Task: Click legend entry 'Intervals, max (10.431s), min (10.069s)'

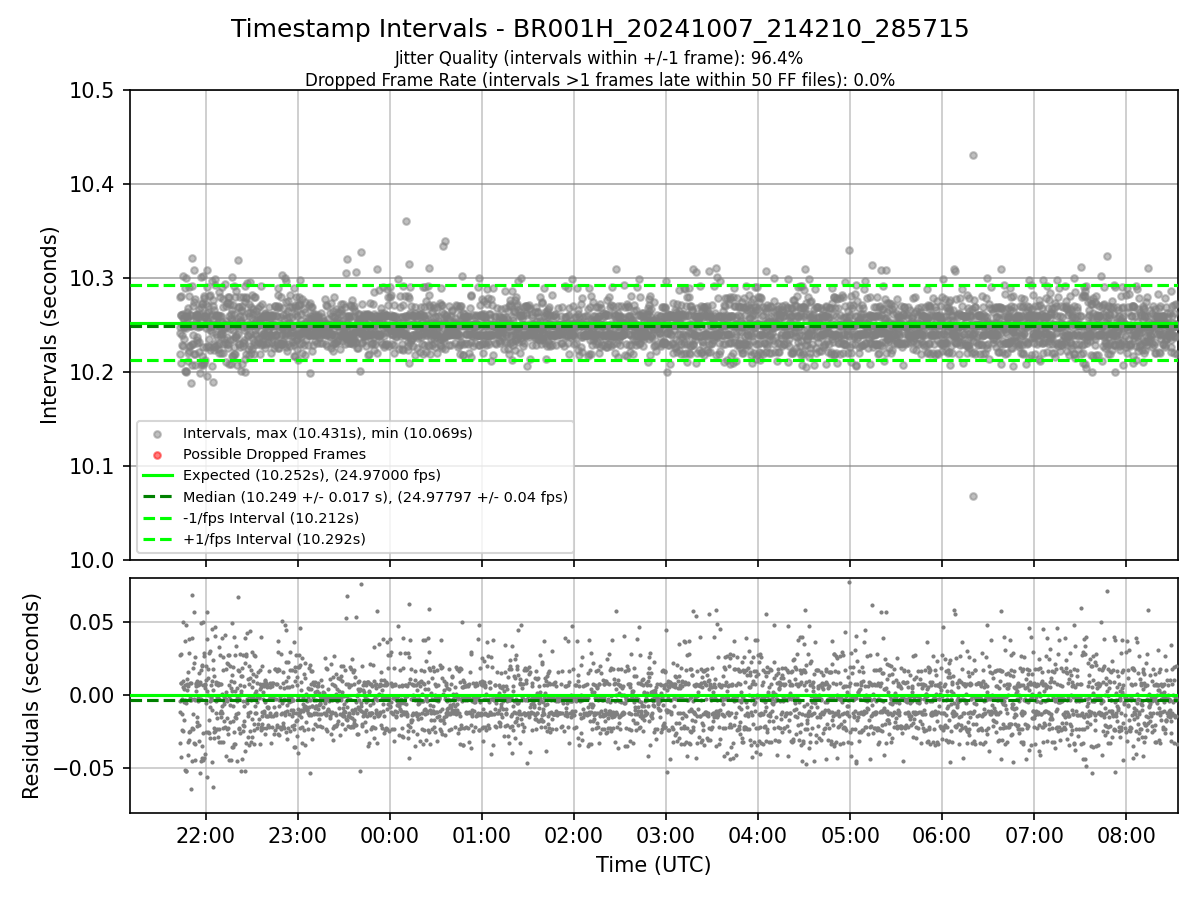Action: 327,433
